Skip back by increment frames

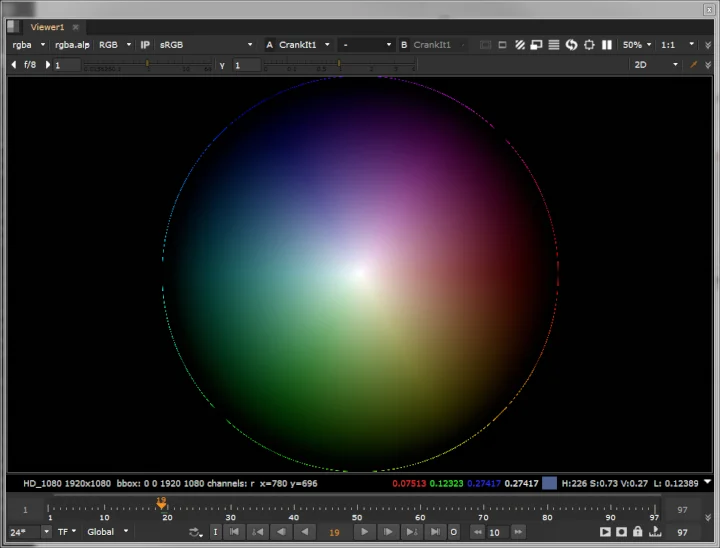[x=478, y=532]
